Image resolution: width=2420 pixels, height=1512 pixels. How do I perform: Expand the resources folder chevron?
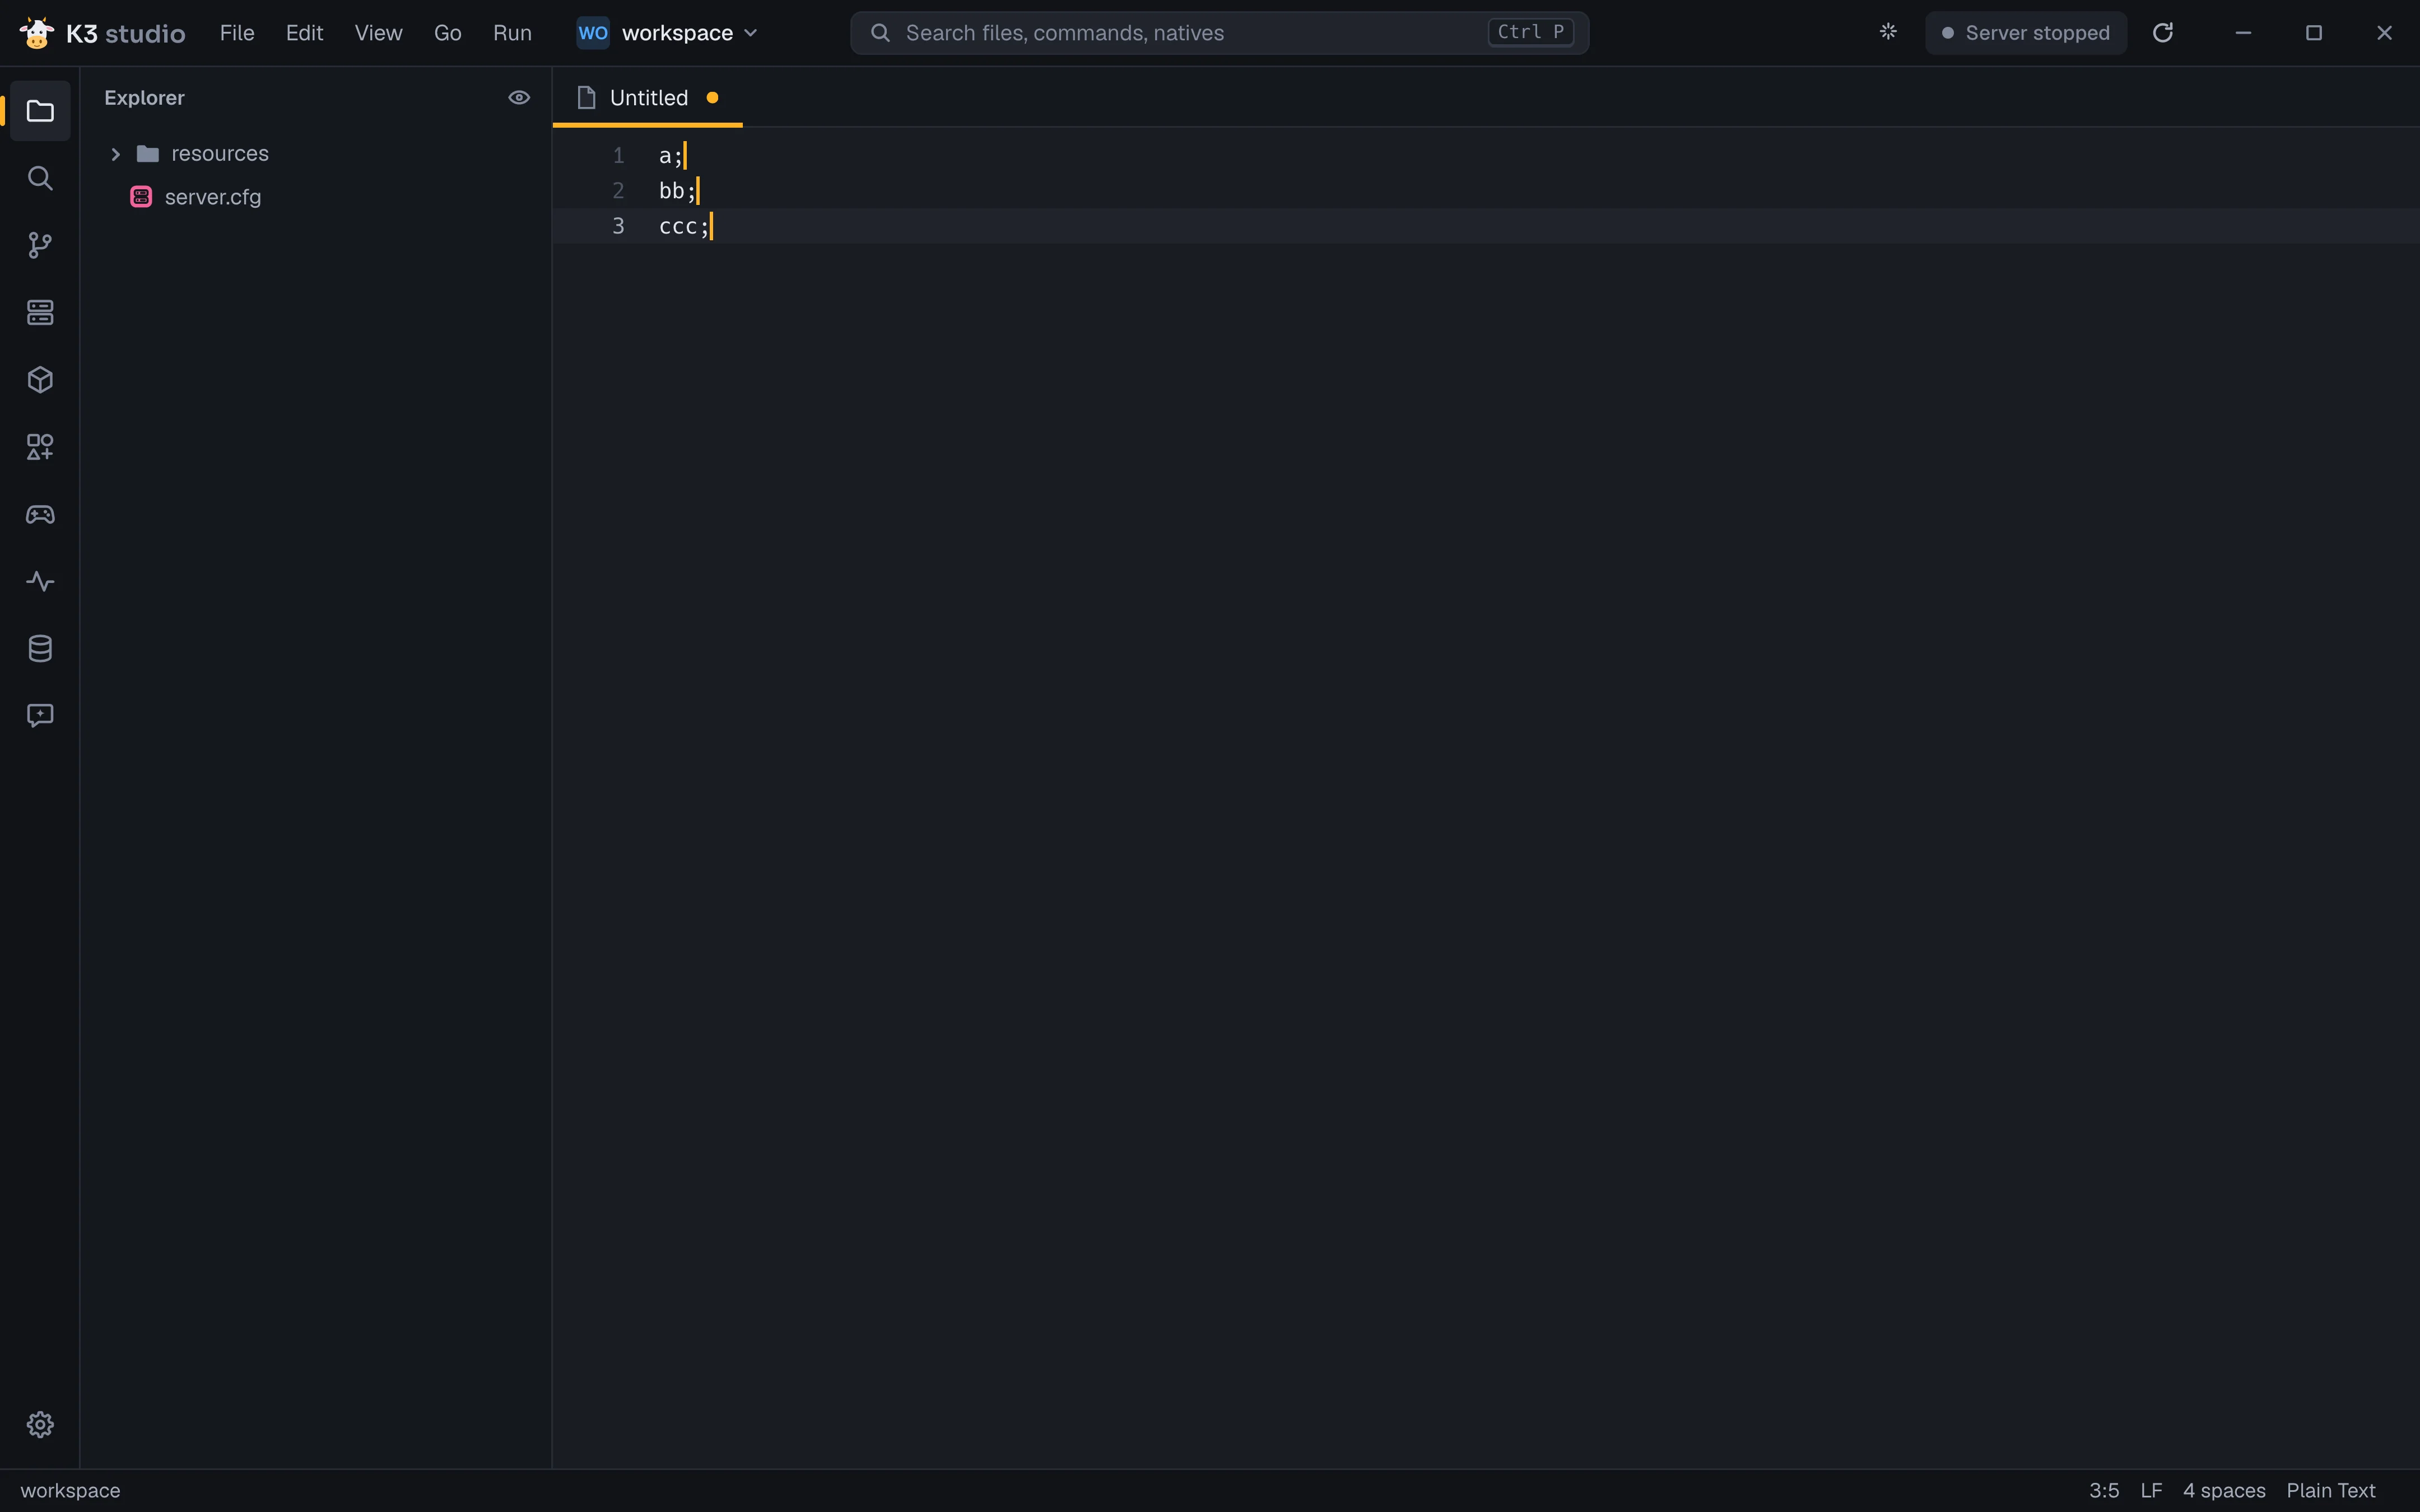[115, 154]
